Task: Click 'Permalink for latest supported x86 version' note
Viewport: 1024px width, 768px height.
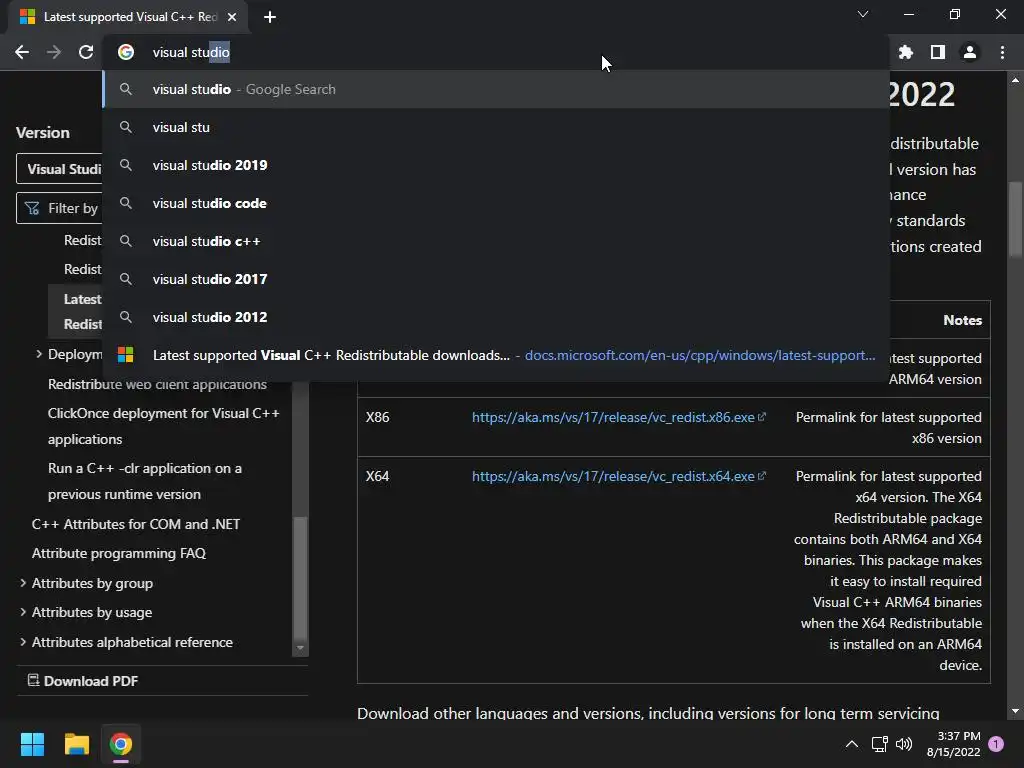Action: point(888,428)
